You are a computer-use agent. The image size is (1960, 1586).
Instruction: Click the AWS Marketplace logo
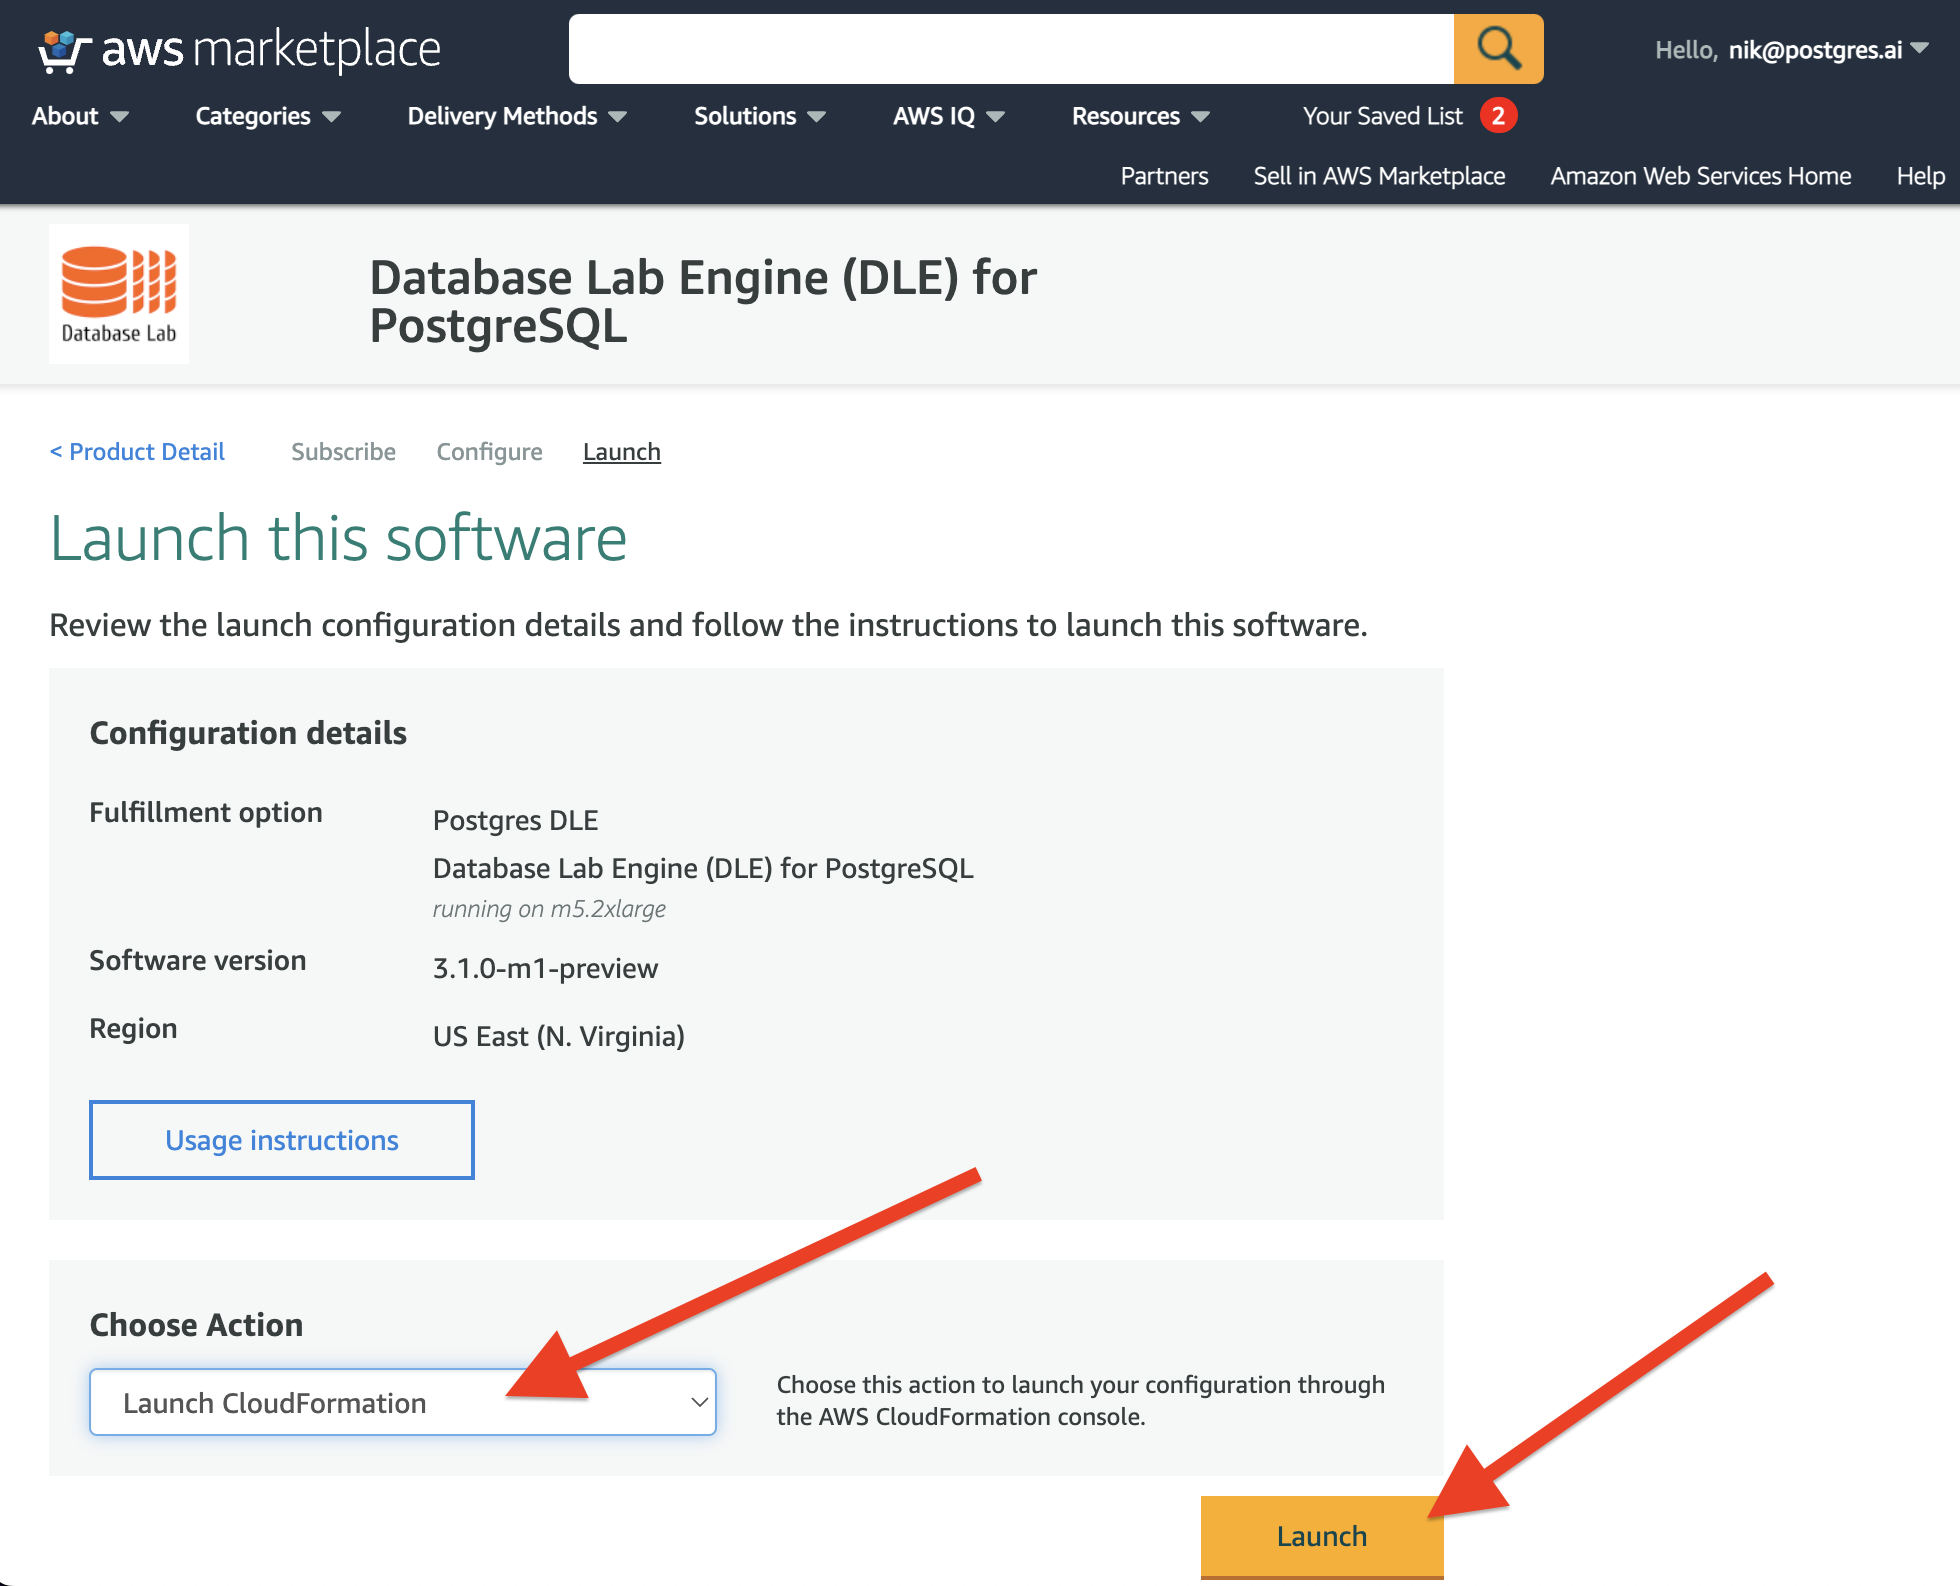tap(239, 49)
